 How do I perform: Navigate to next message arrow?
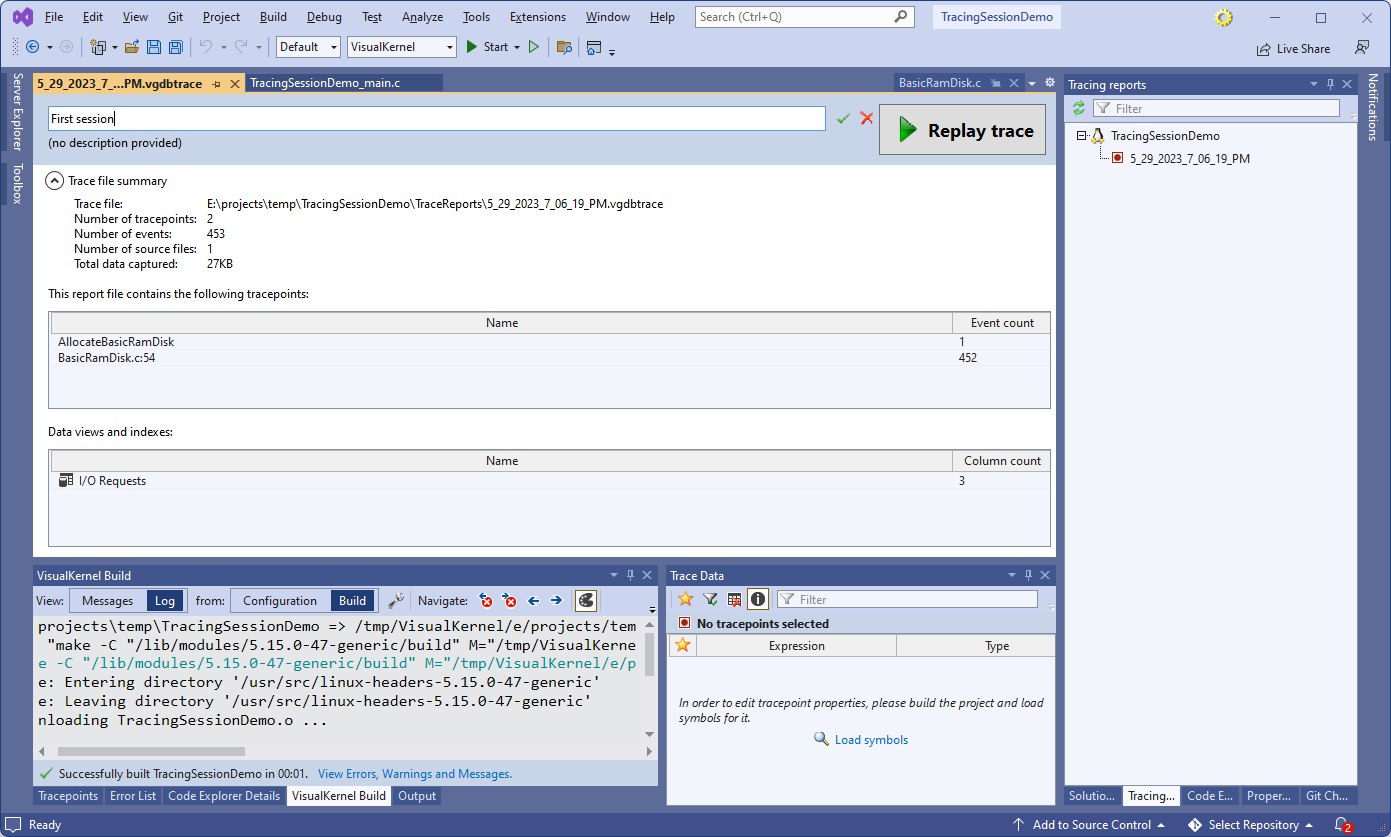coord(556,600)
